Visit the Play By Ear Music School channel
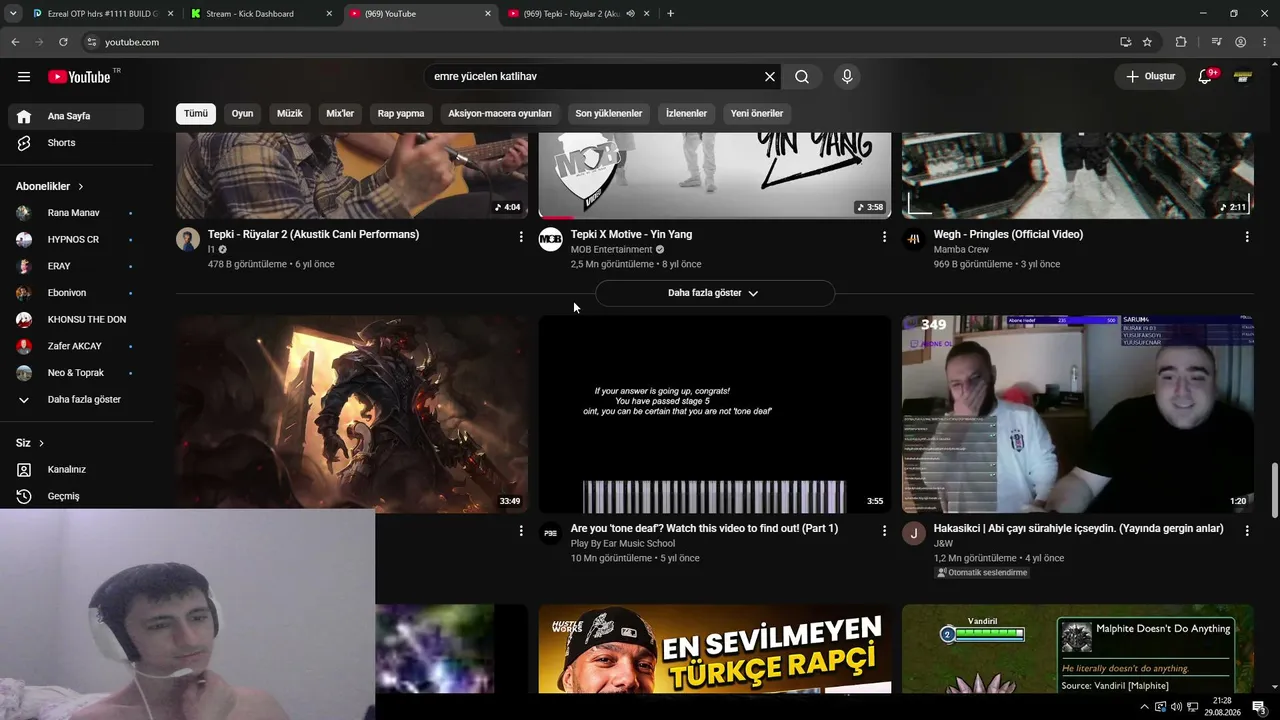 tap(623, 544)
